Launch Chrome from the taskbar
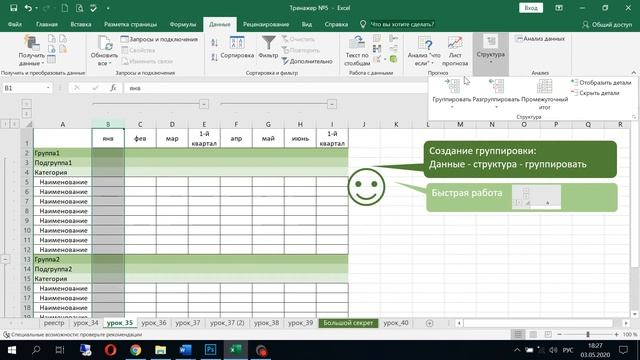Screen dimensions: 640x360 (136, 350)
